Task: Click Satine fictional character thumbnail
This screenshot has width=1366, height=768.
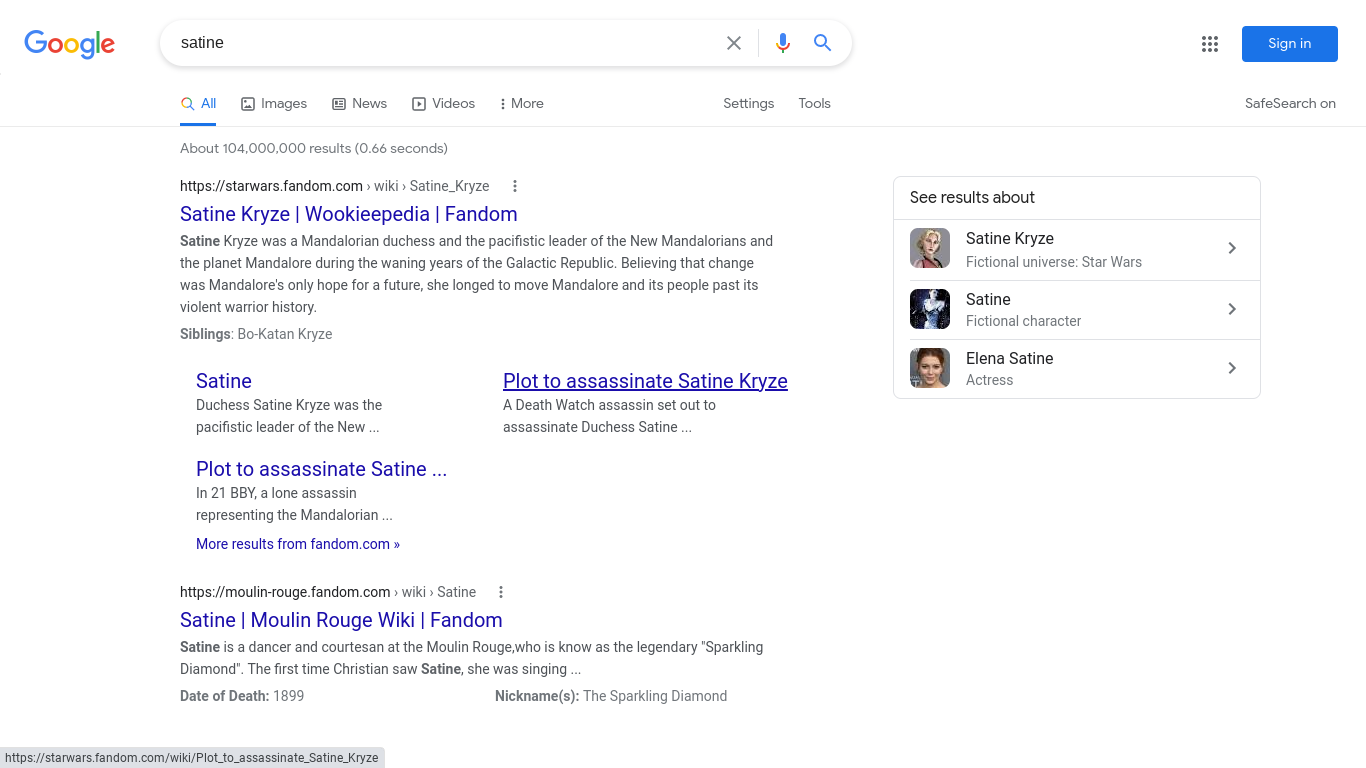Action: click(x=930, y=309)
